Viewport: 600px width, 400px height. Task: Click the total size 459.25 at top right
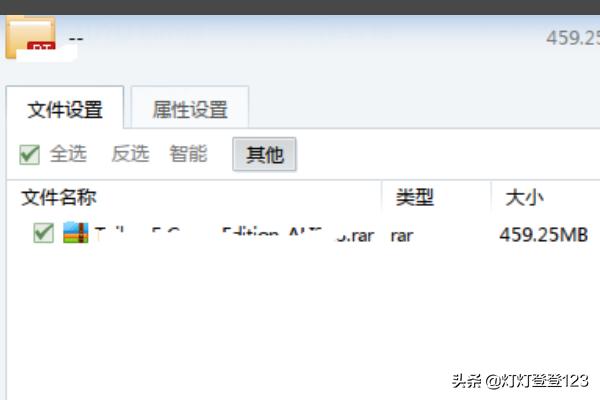point(571,38)
